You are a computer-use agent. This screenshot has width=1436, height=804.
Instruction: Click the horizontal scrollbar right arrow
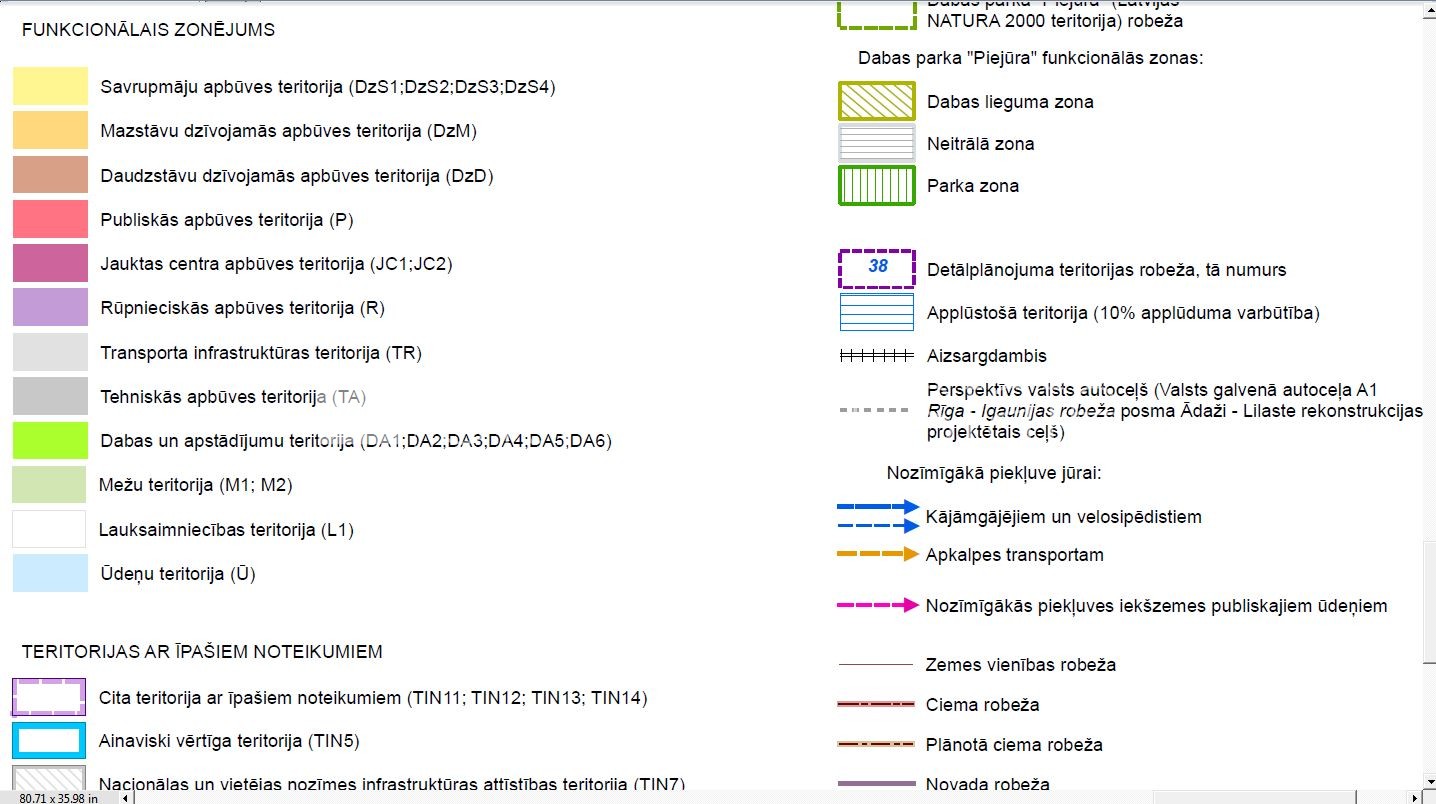tap(1416, 797)
